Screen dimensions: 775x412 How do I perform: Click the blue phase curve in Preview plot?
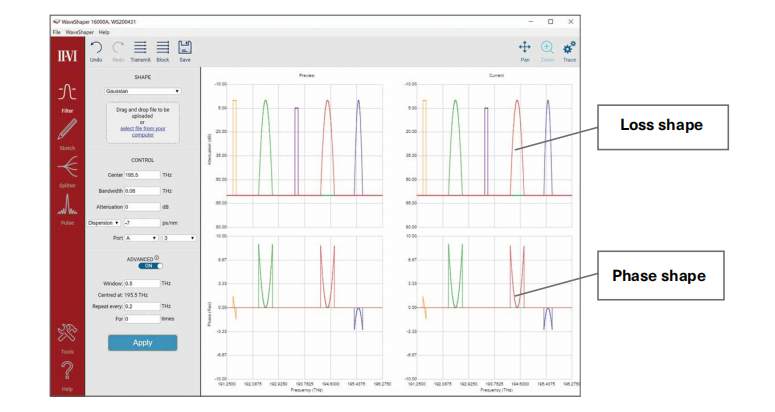tap(358, 319)
